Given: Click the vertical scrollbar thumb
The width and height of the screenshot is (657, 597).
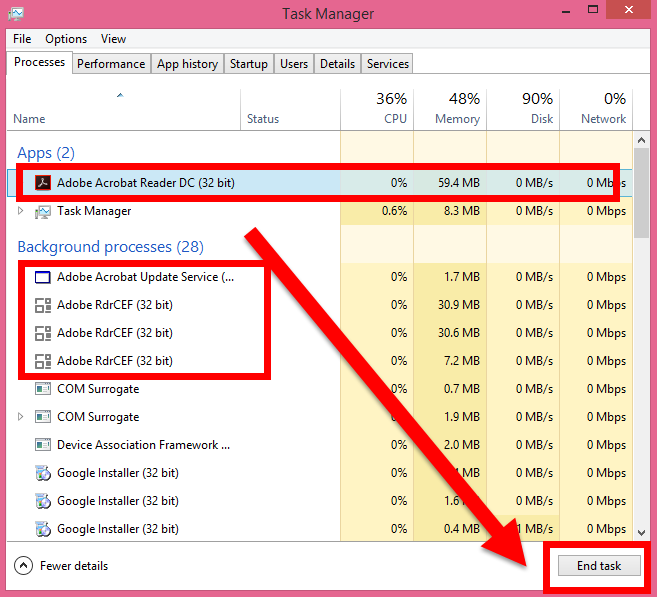Looking at the screenshot, I should click(x=641, y=193).
